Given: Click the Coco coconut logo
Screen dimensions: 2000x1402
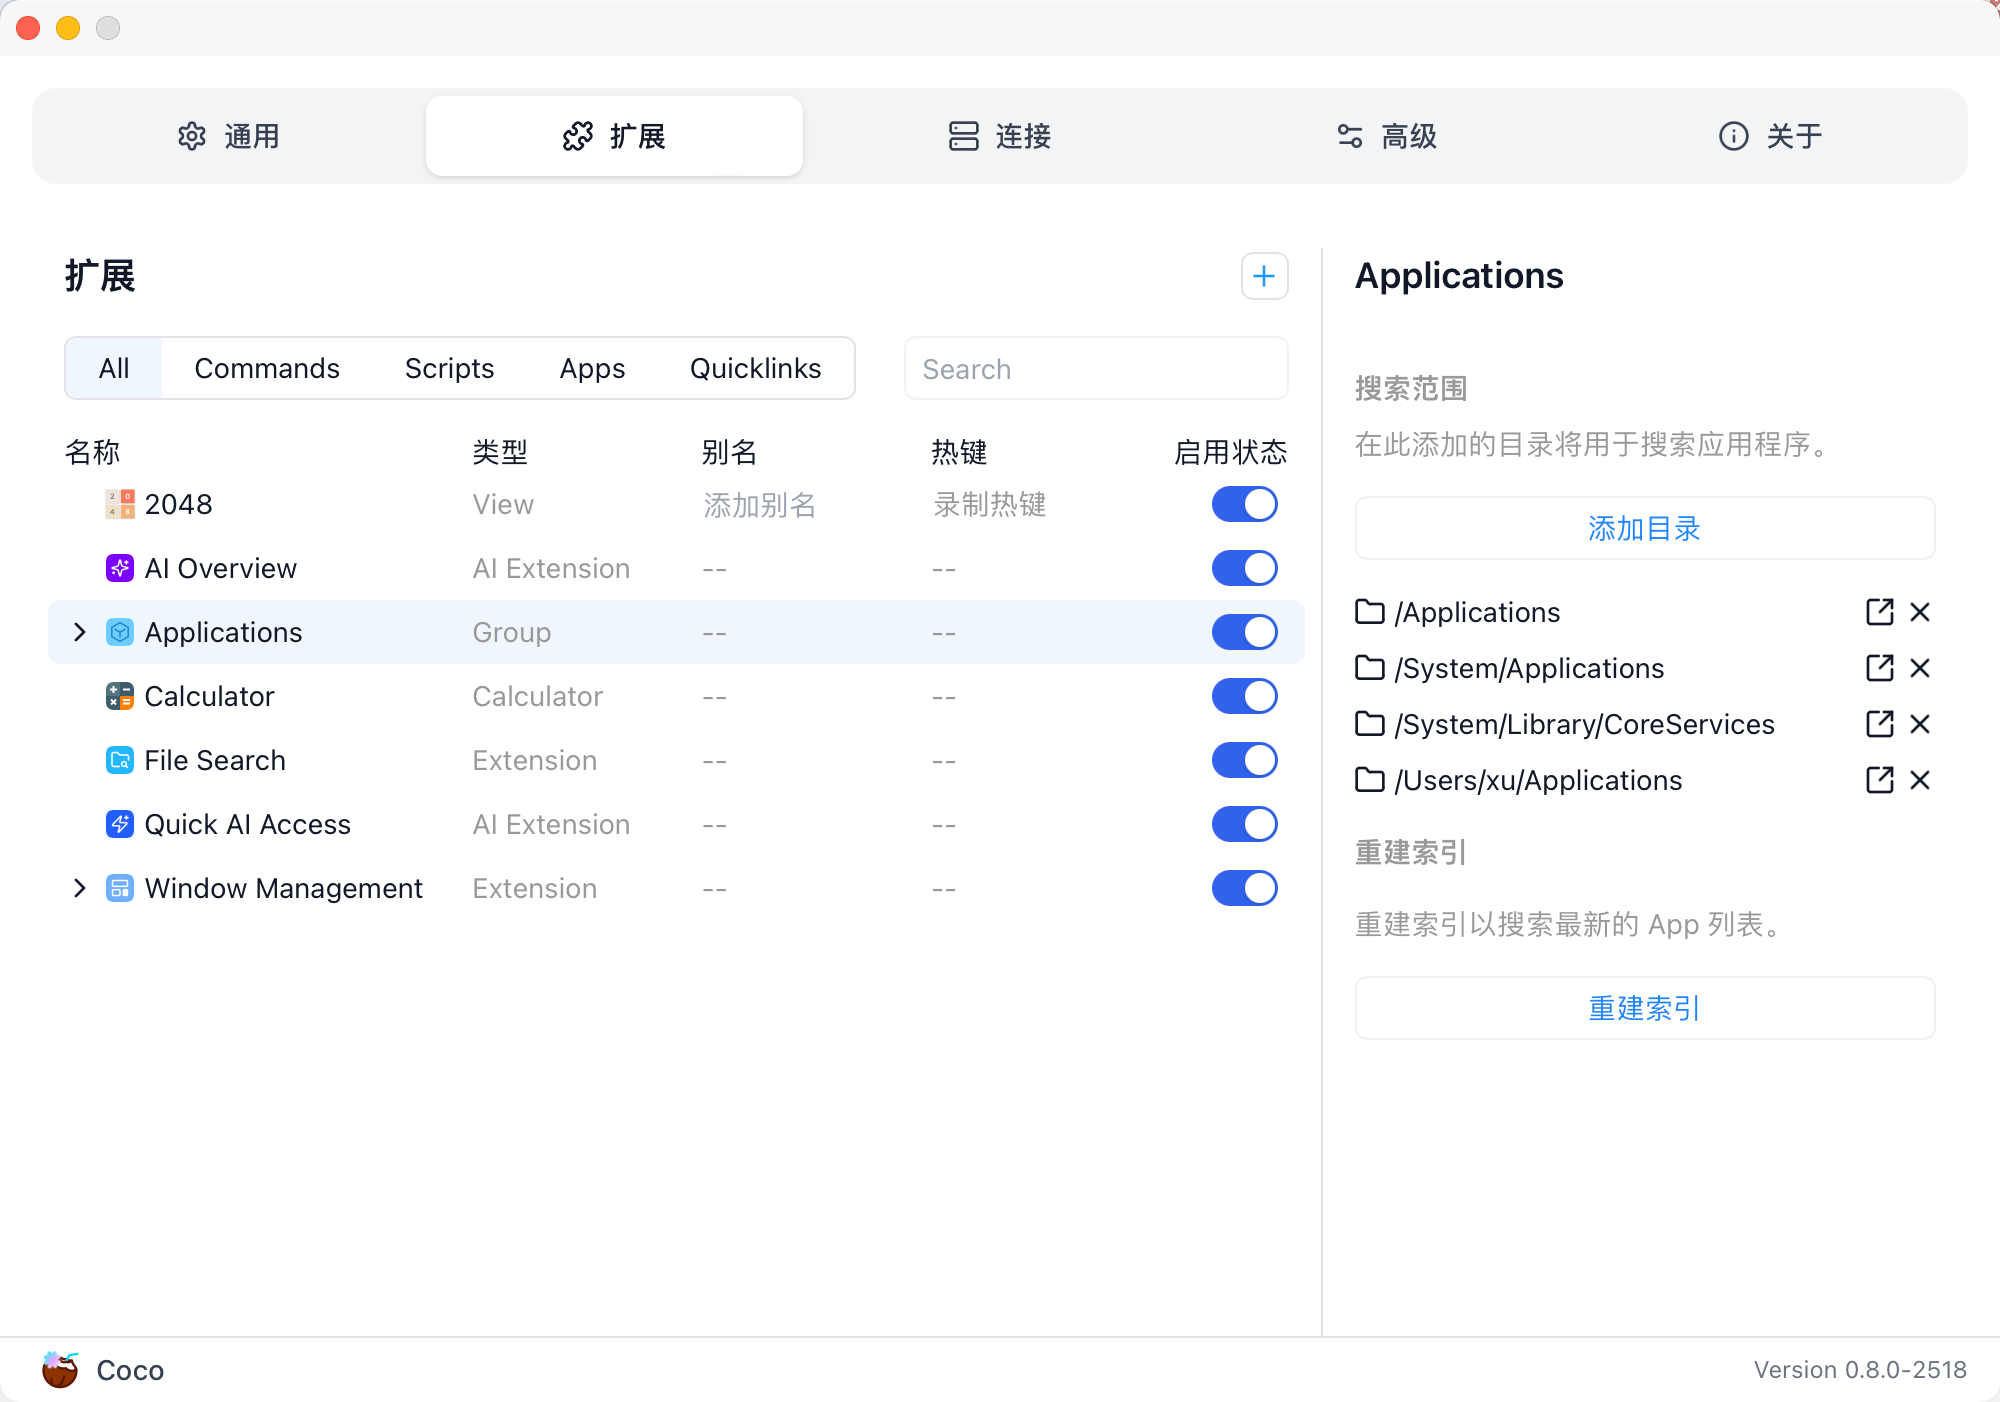Looking at the screenshot, I should pos(60,1369).
